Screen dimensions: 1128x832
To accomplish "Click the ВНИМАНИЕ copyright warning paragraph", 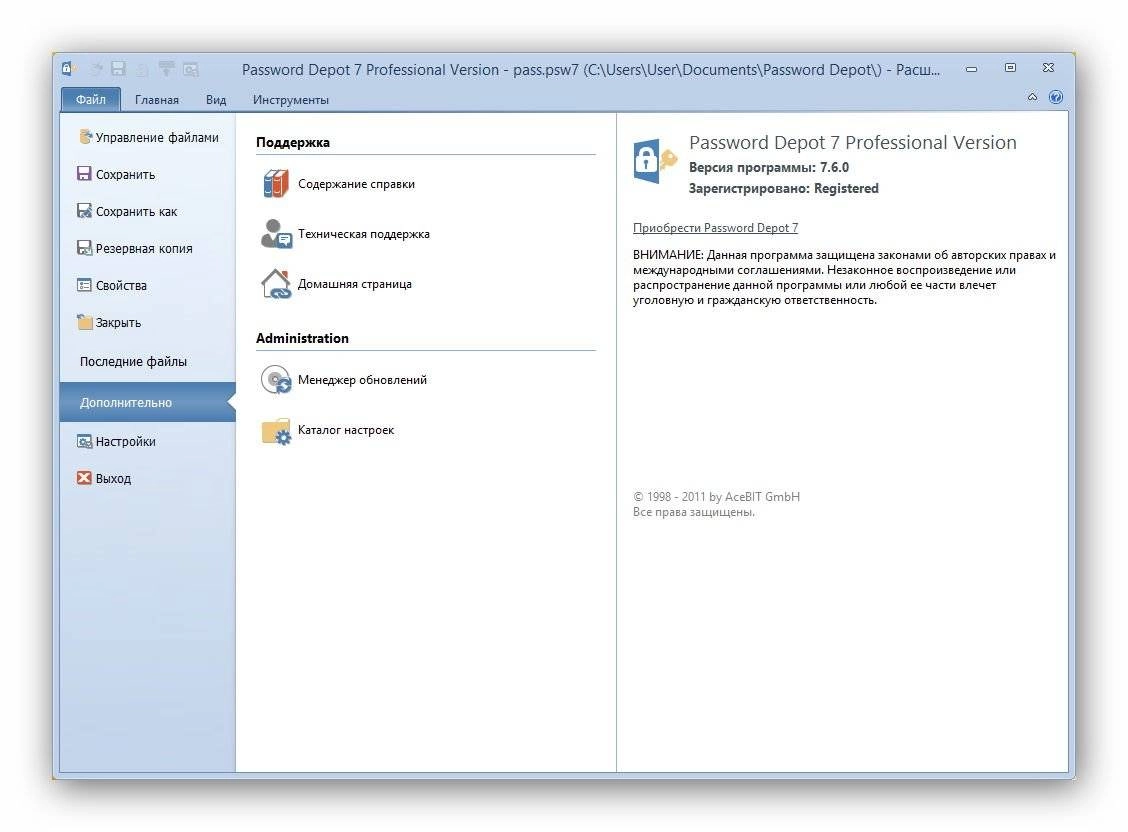I will (844, 278).
